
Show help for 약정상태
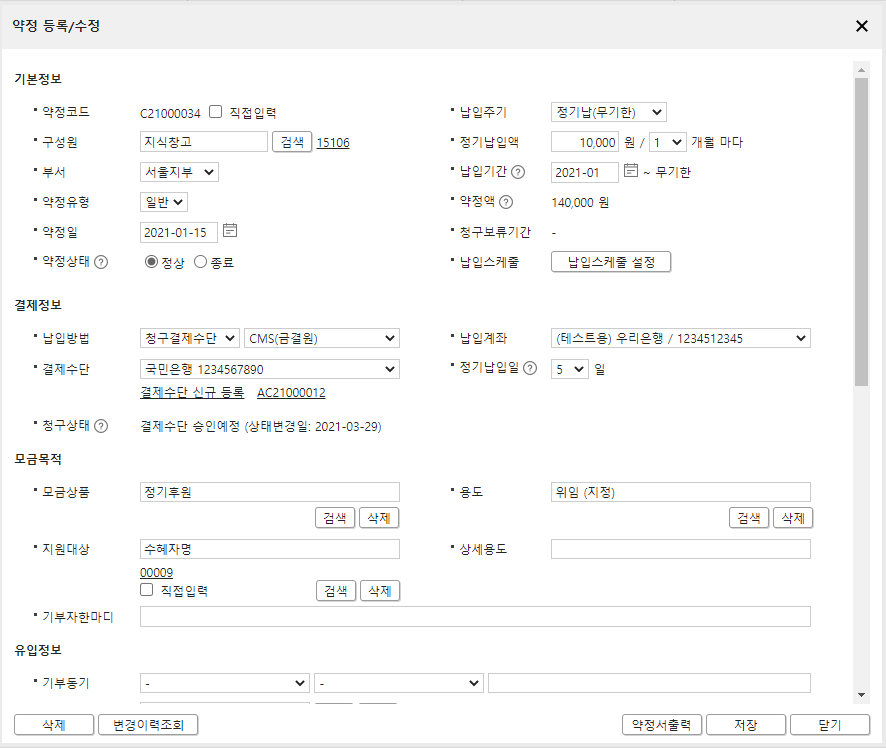click(101, 262)
